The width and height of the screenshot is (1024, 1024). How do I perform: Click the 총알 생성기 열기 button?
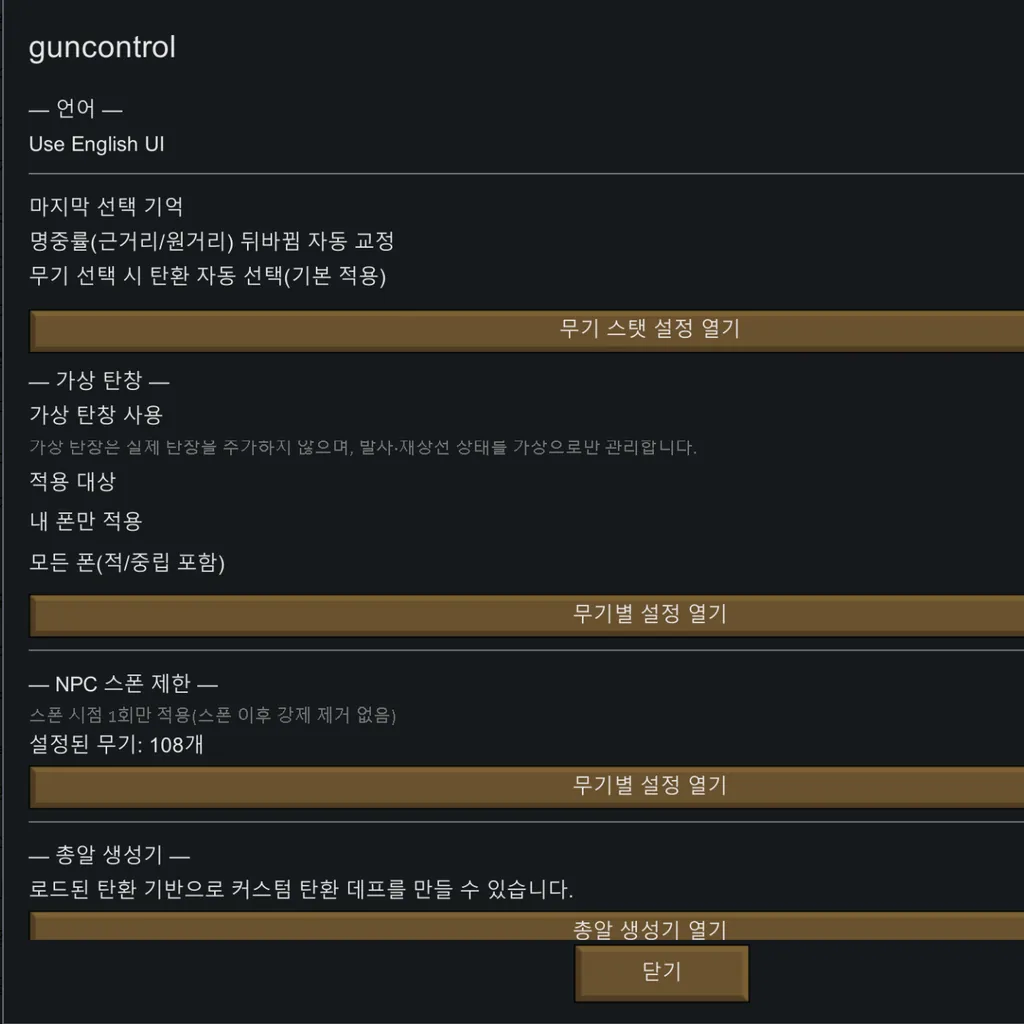click(x=649, y=929)
